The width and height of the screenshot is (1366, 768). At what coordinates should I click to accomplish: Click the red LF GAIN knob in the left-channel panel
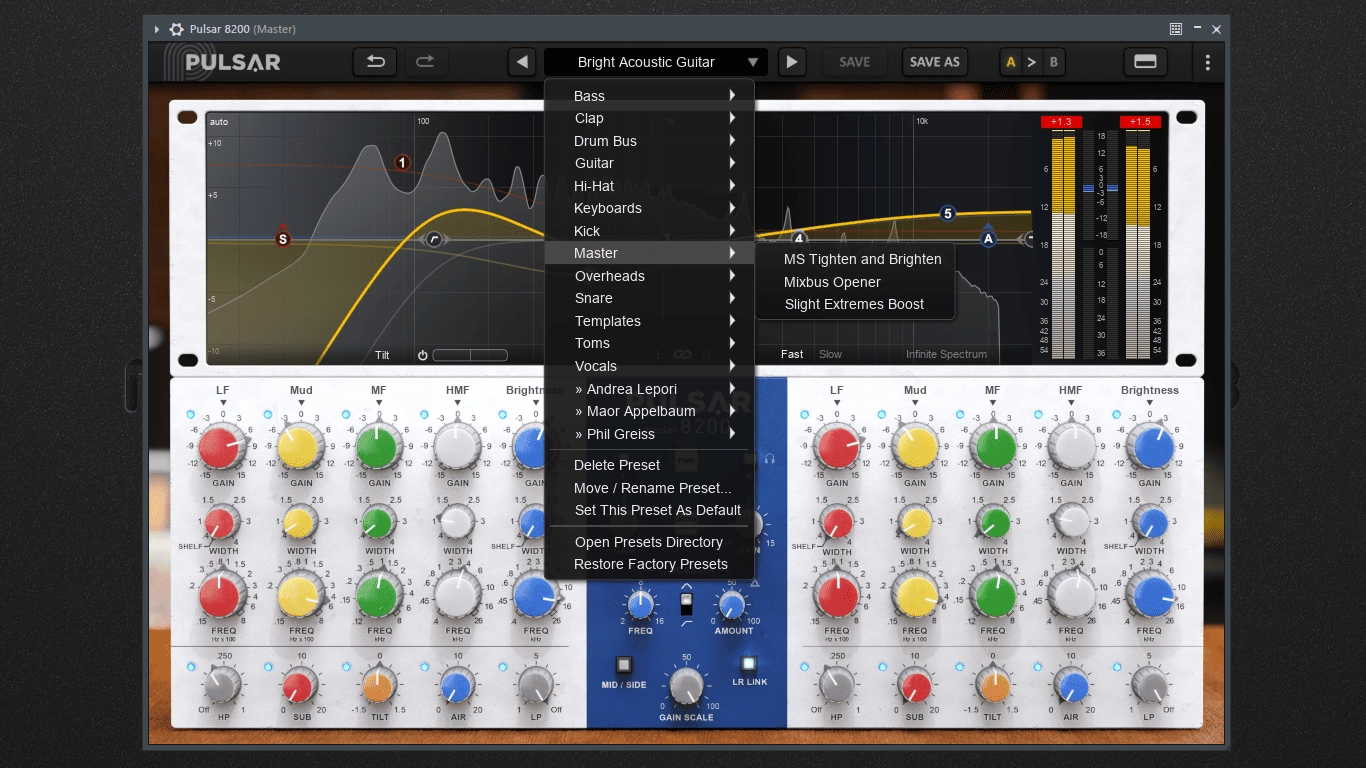219,448
